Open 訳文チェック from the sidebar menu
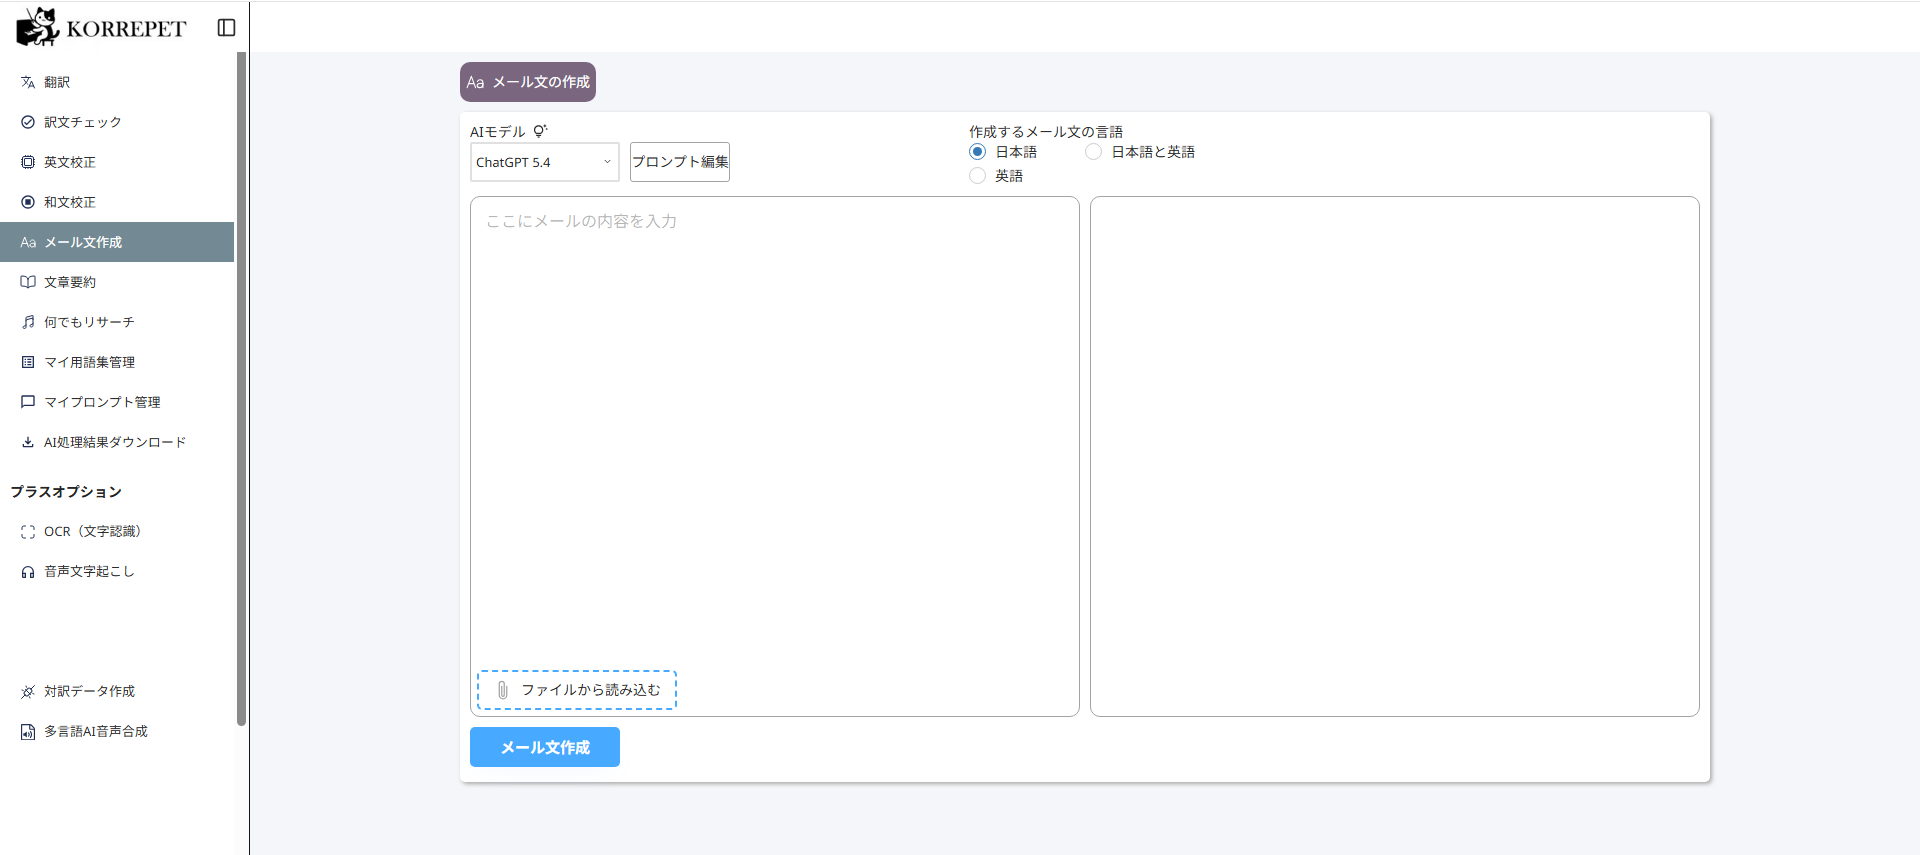 117,122
